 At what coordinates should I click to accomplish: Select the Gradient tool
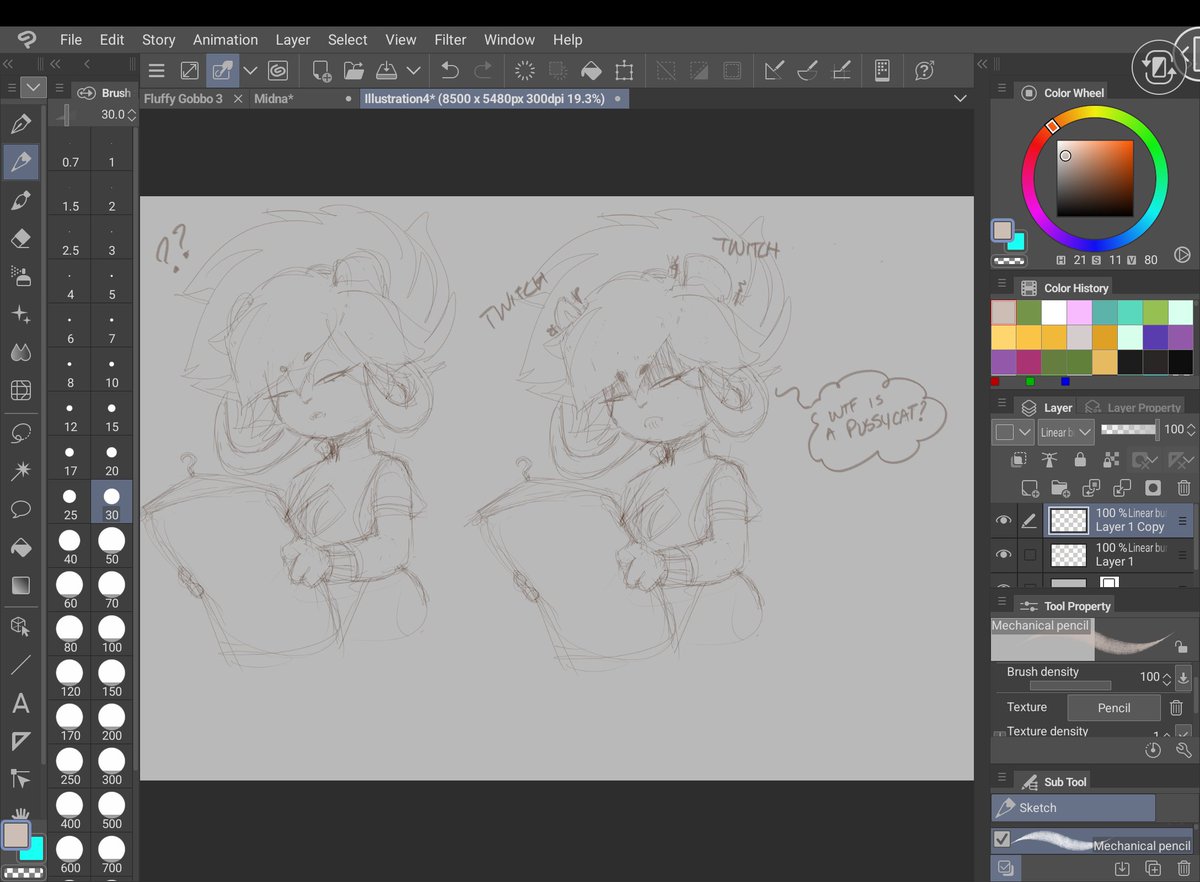coord(20,585)
